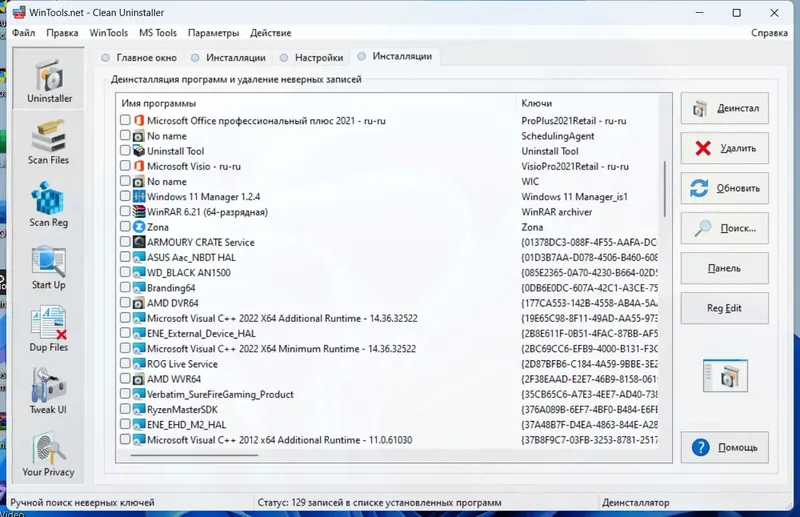Check the Microsoft Office 2021 checkbox
800x517 pixels.
(125, 120)
